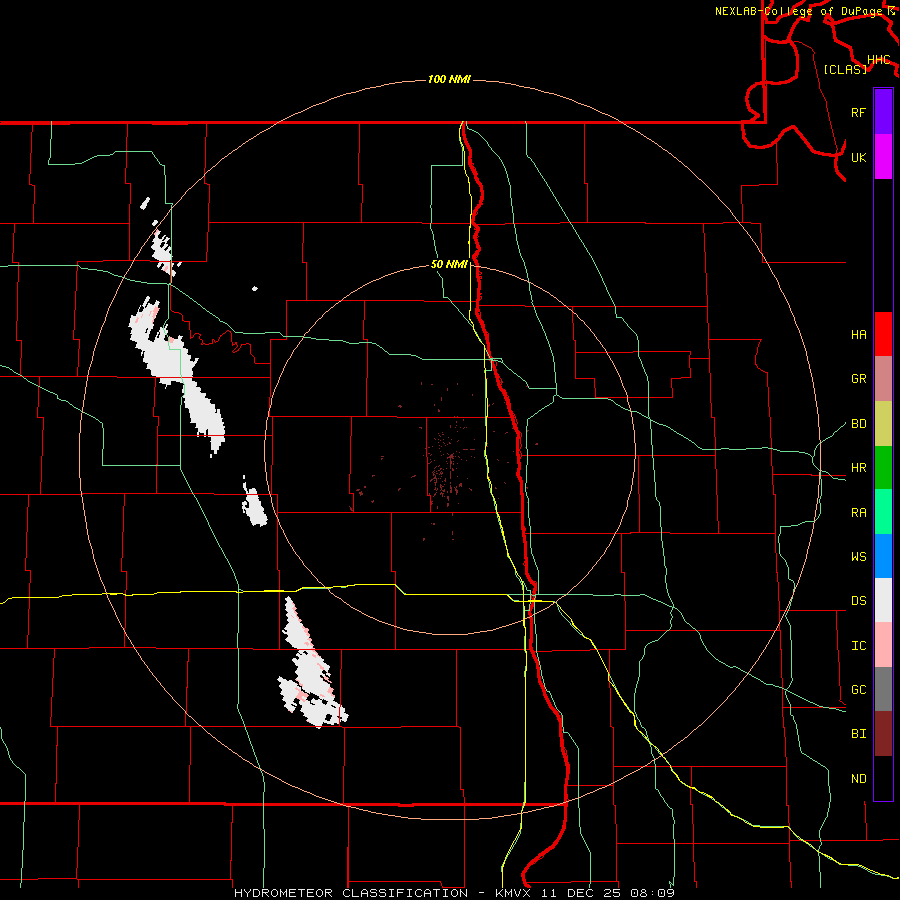Viewport: 900px width, 900px height.
Task: Click the "HR" legend label
Action: point(858,468)
